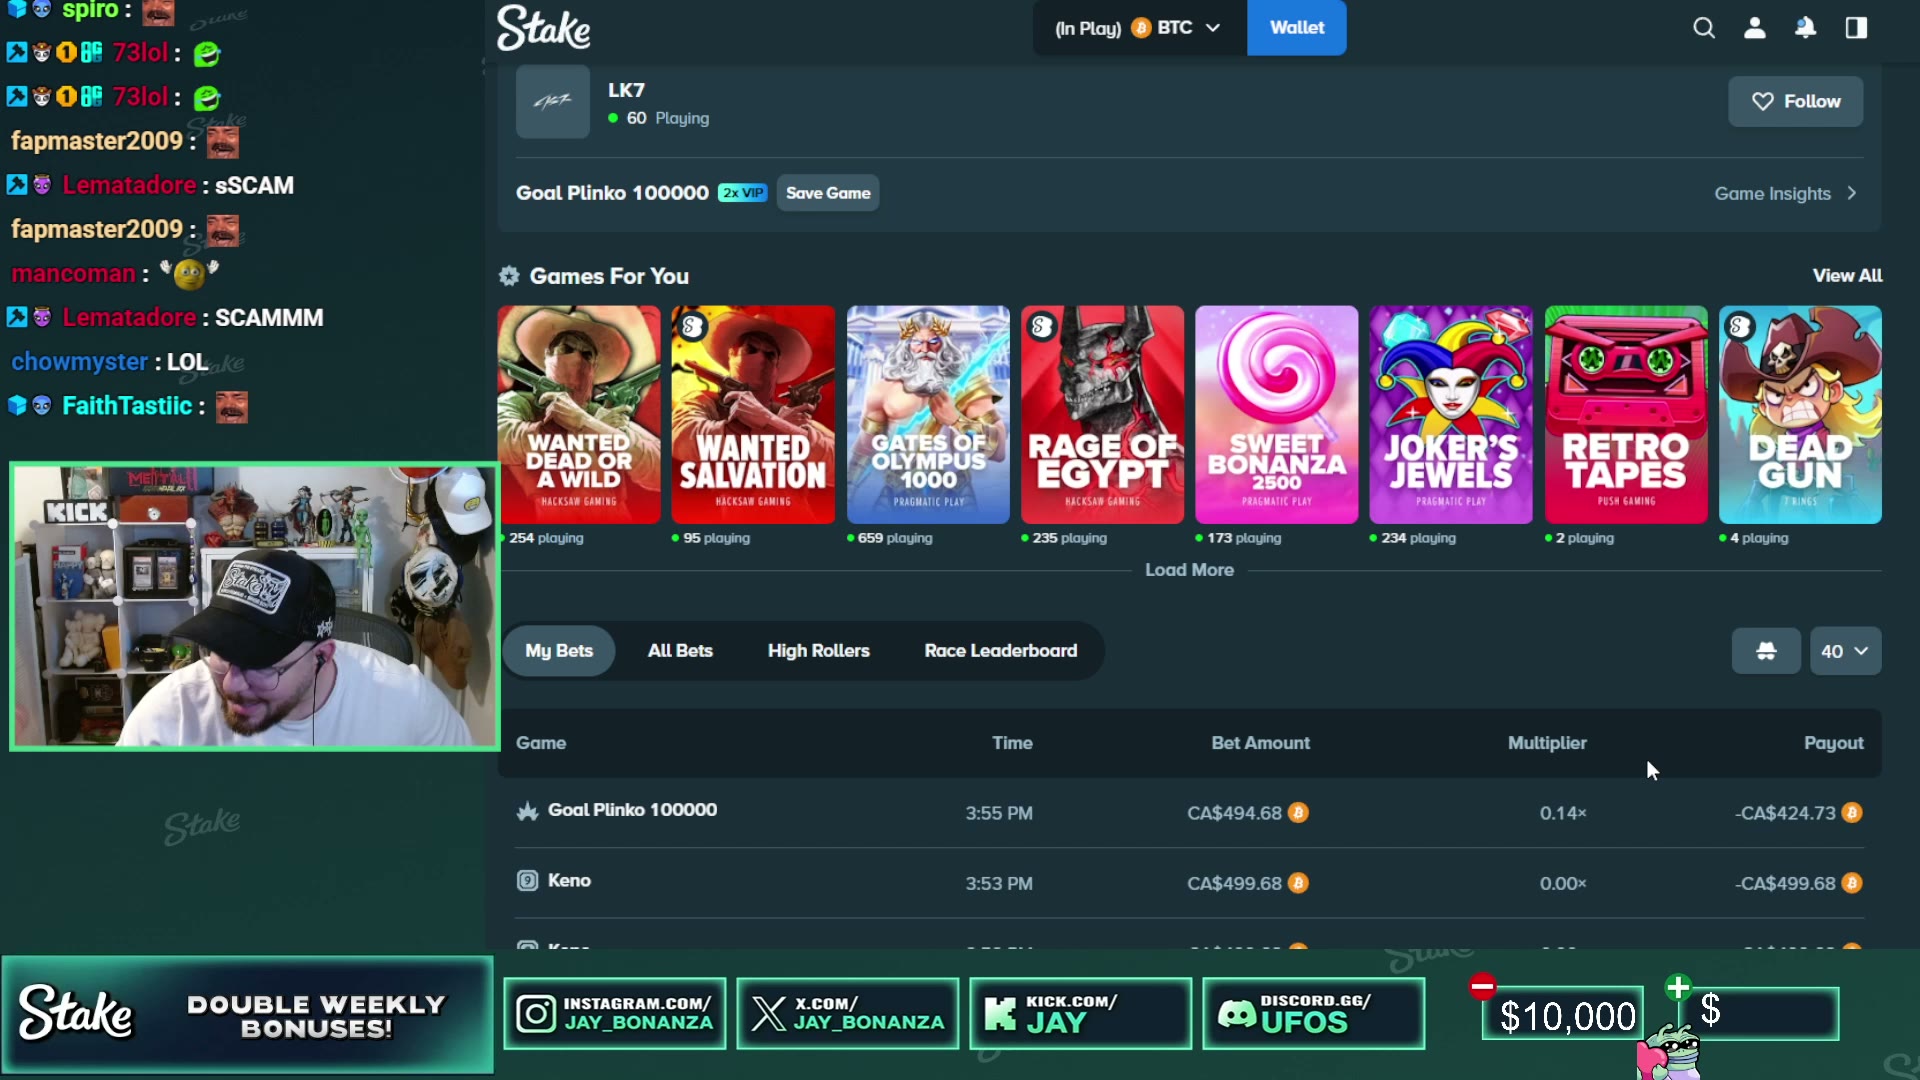Toggle the sidebar panel icon
The height and width of the screenshot is (1080, 1920).
coord(1856,28)
